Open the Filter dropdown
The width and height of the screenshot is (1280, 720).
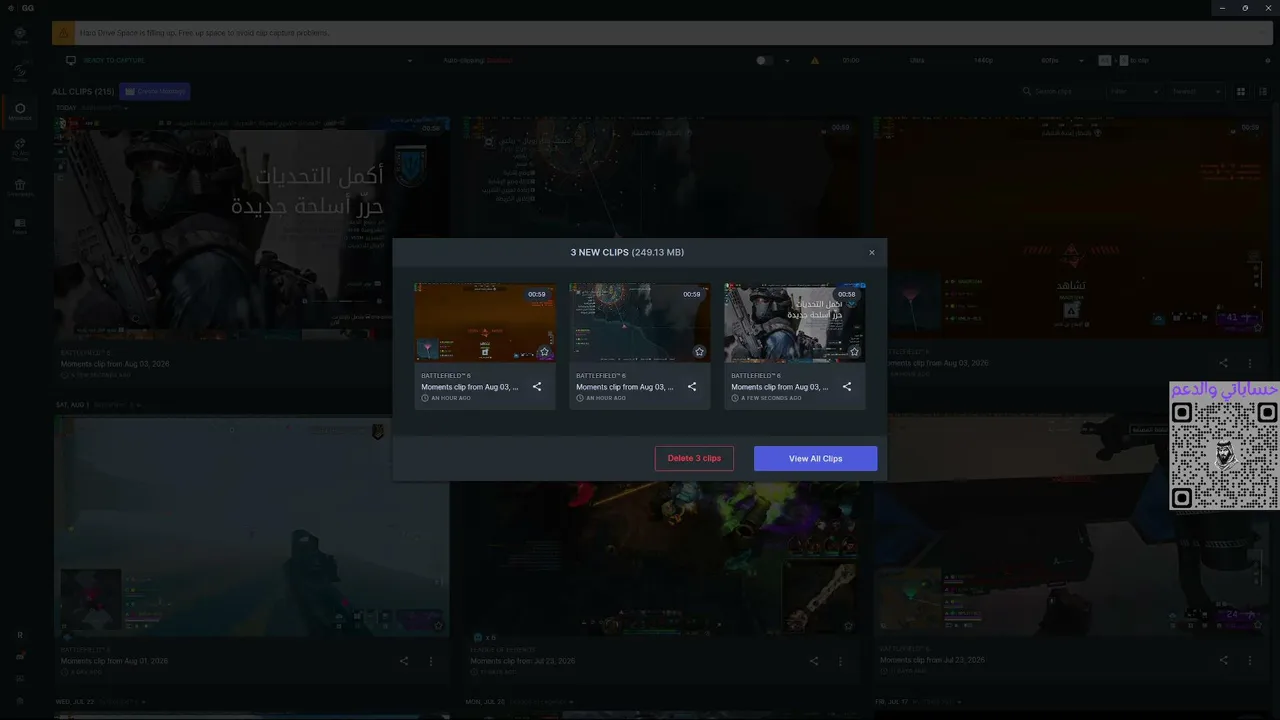coord(1133,92)
